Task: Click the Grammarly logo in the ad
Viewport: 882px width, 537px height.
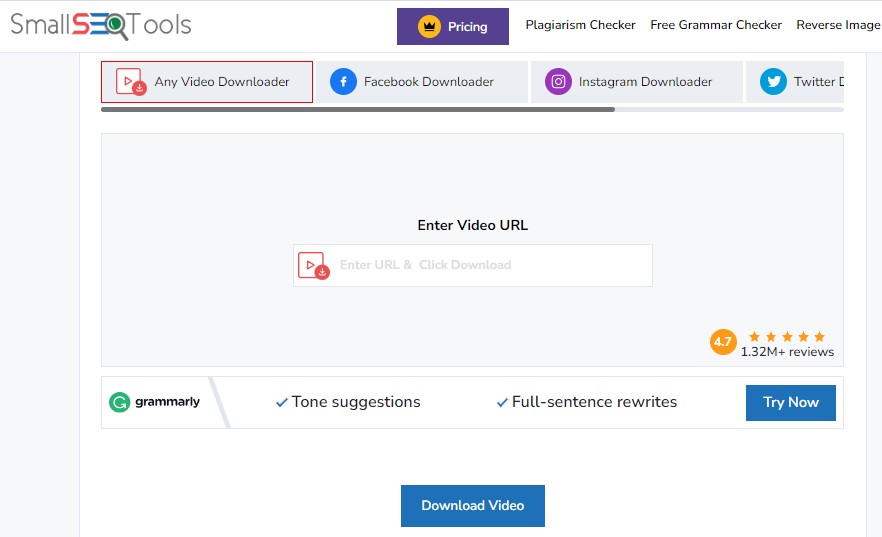Action: point(154,402)
